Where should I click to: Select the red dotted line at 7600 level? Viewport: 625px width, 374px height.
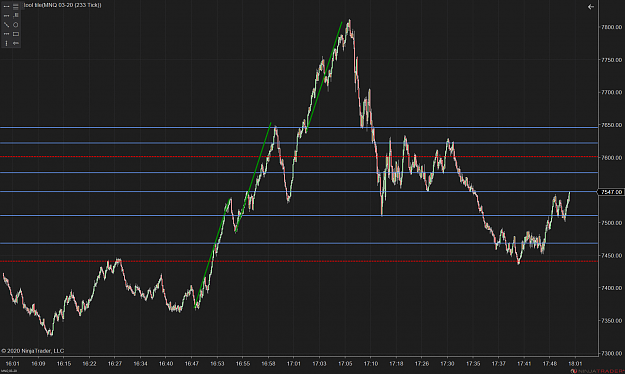click(299, 157)
